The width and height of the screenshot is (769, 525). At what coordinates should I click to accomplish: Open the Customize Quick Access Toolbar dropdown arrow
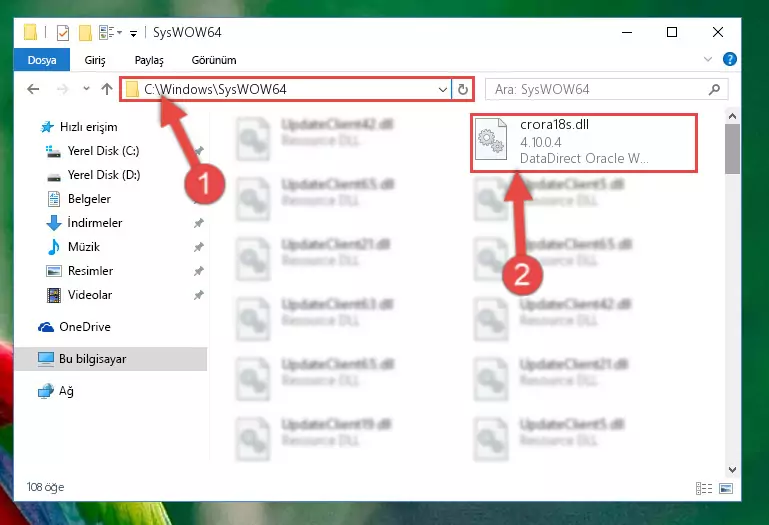coord(133,33)
